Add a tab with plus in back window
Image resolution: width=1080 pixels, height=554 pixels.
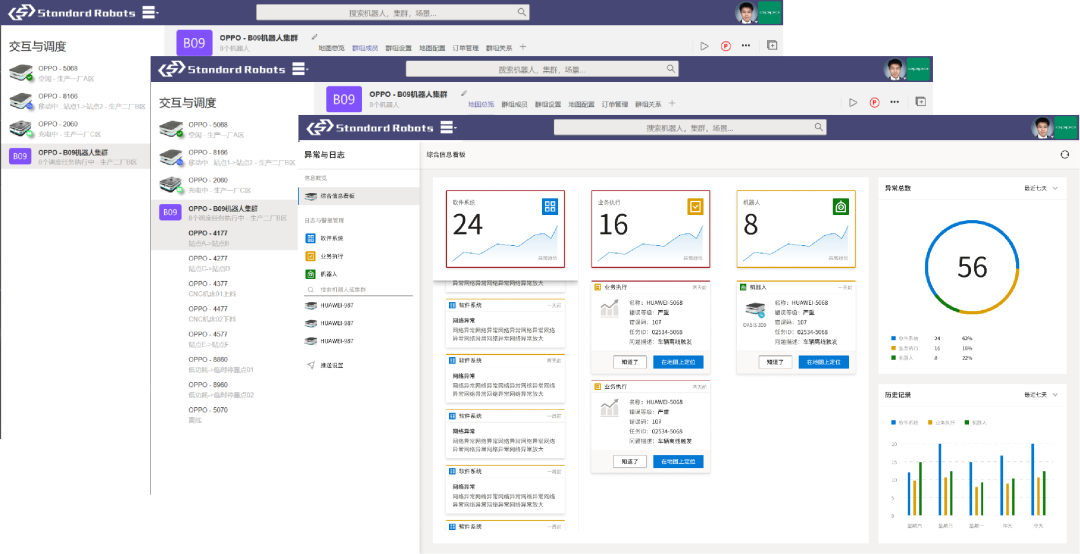click(523, 47)
